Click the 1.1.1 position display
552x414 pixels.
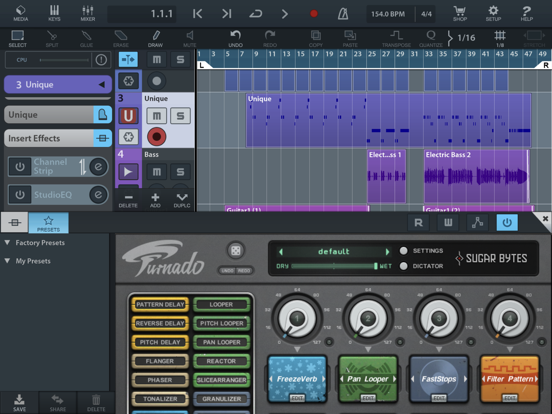(x=142, y=14)
